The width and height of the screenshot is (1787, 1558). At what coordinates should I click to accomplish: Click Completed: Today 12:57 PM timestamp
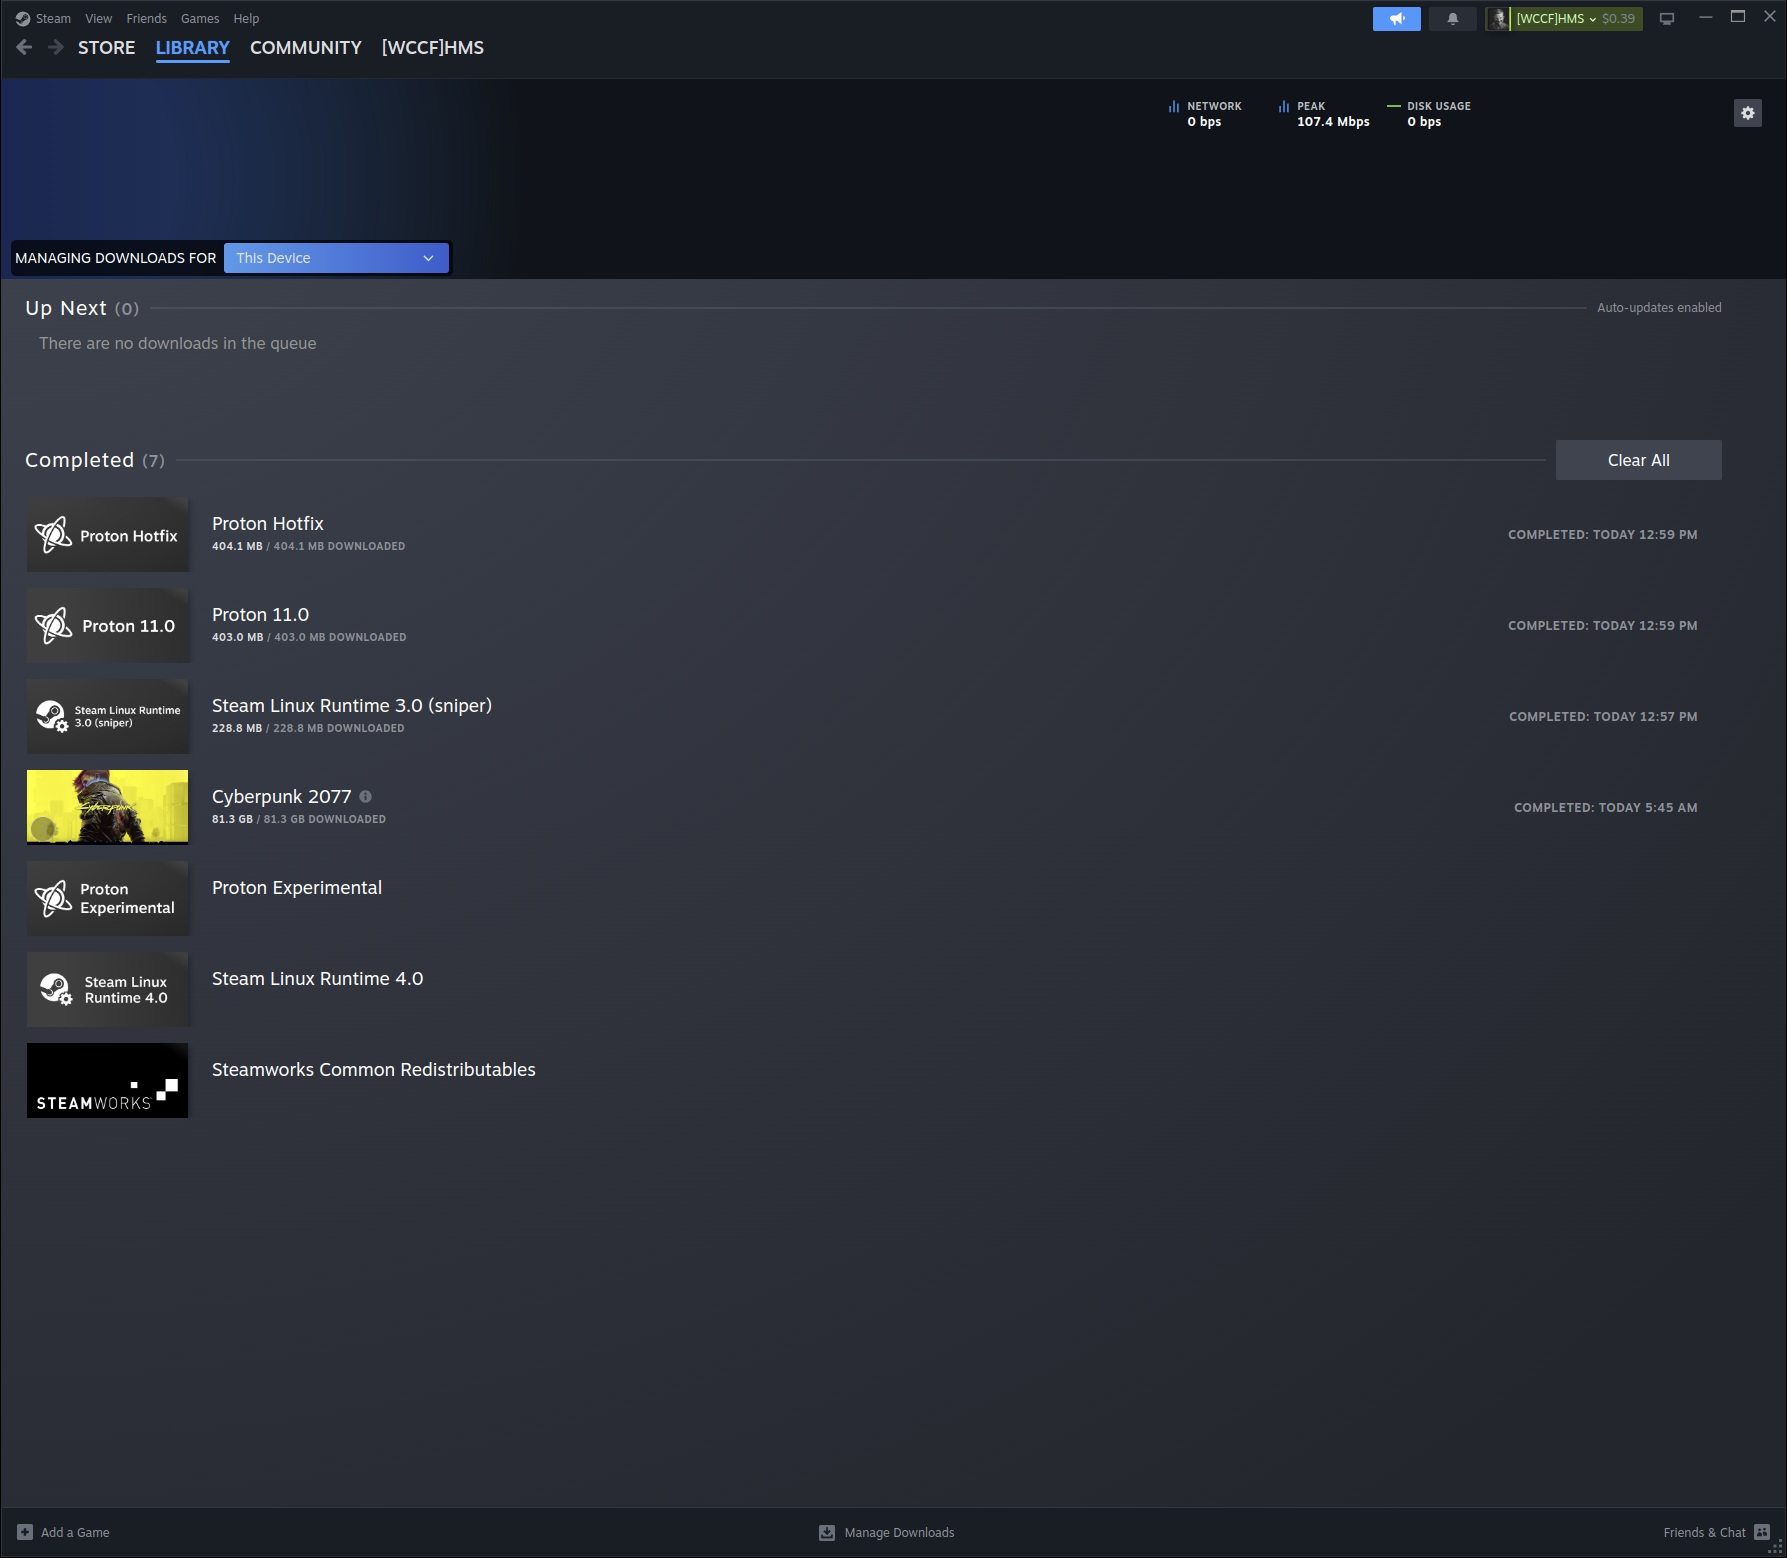point(1603,716)
